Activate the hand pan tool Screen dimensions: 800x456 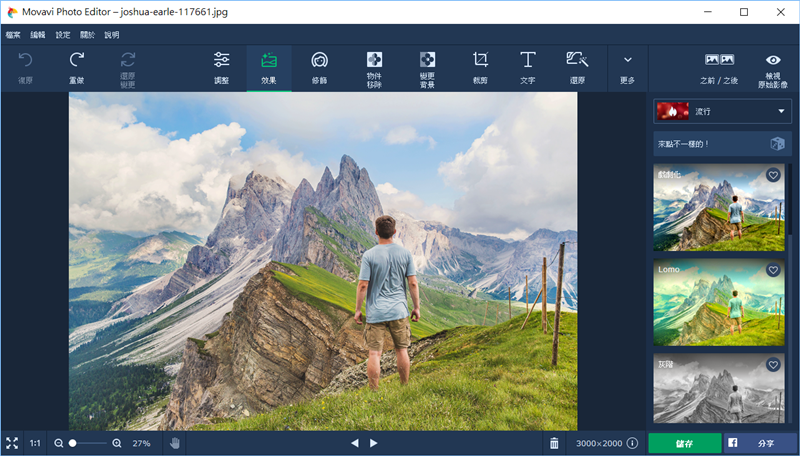[x=174, y=443]
